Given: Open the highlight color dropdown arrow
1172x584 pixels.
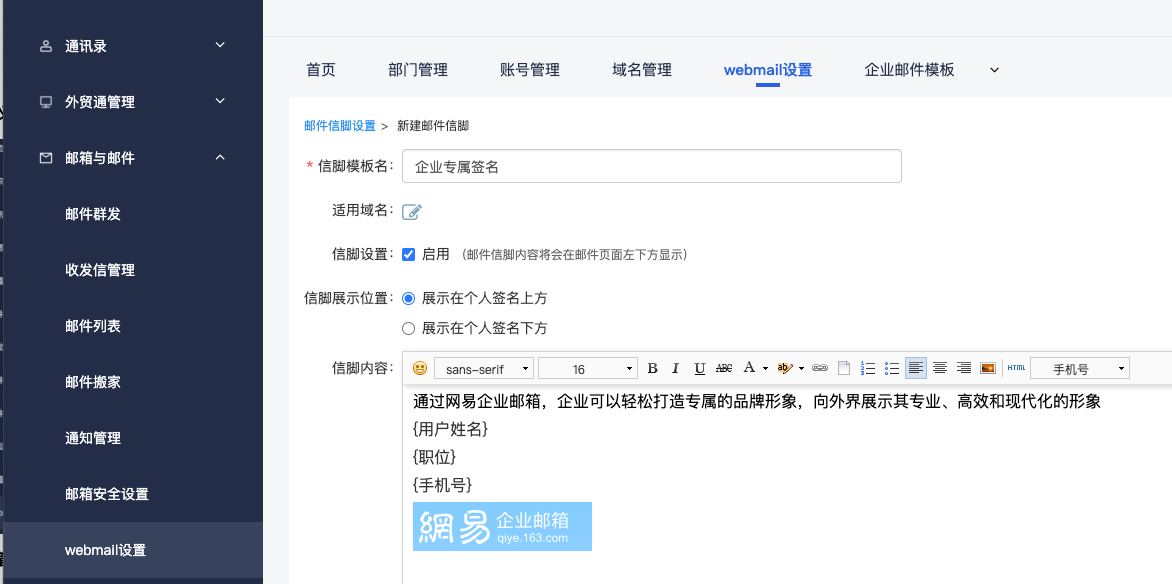Looking at the screenshot, I should 801,368.
